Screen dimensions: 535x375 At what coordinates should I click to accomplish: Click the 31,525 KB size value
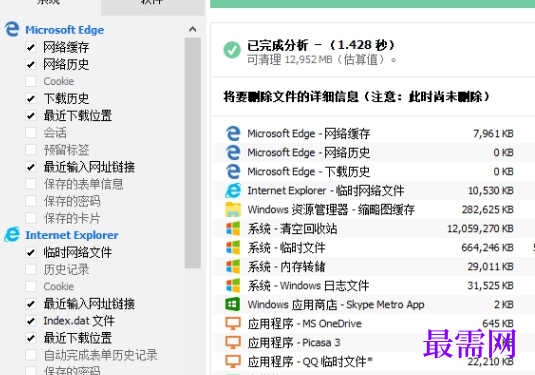coord(491,286)
